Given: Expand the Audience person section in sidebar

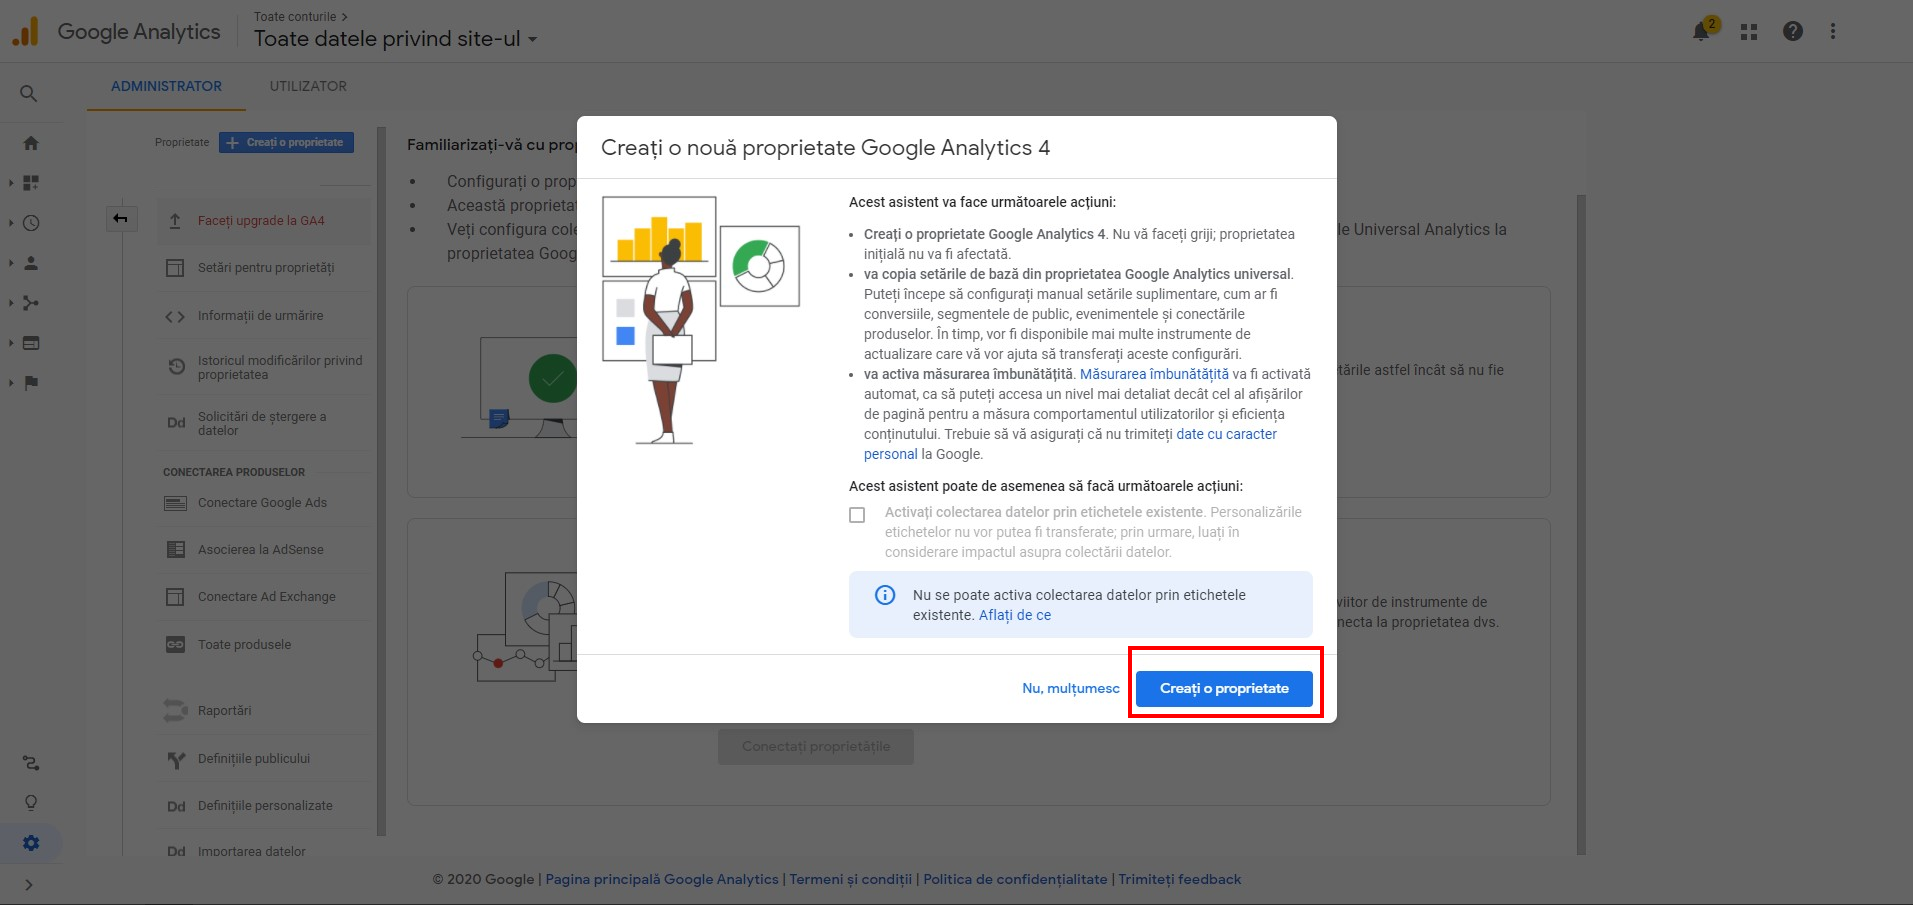Looking at the screenshot, I should 31,263.
